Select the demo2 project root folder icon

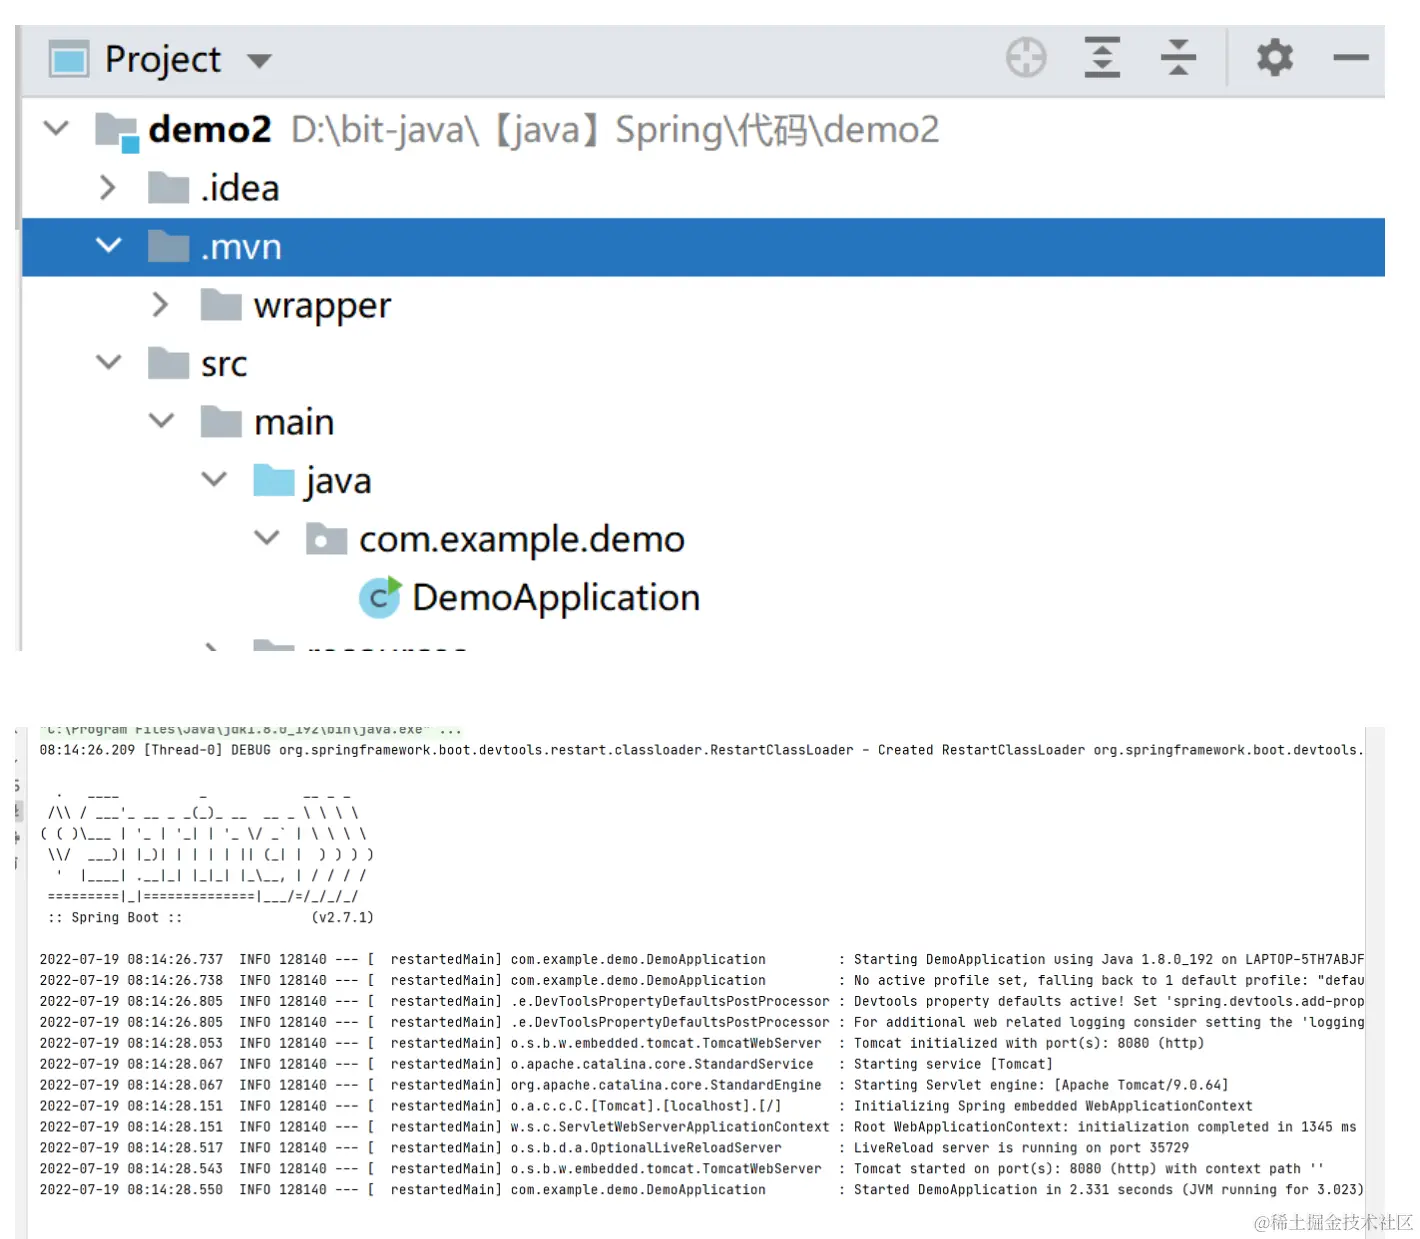click(x=117, y=132)
